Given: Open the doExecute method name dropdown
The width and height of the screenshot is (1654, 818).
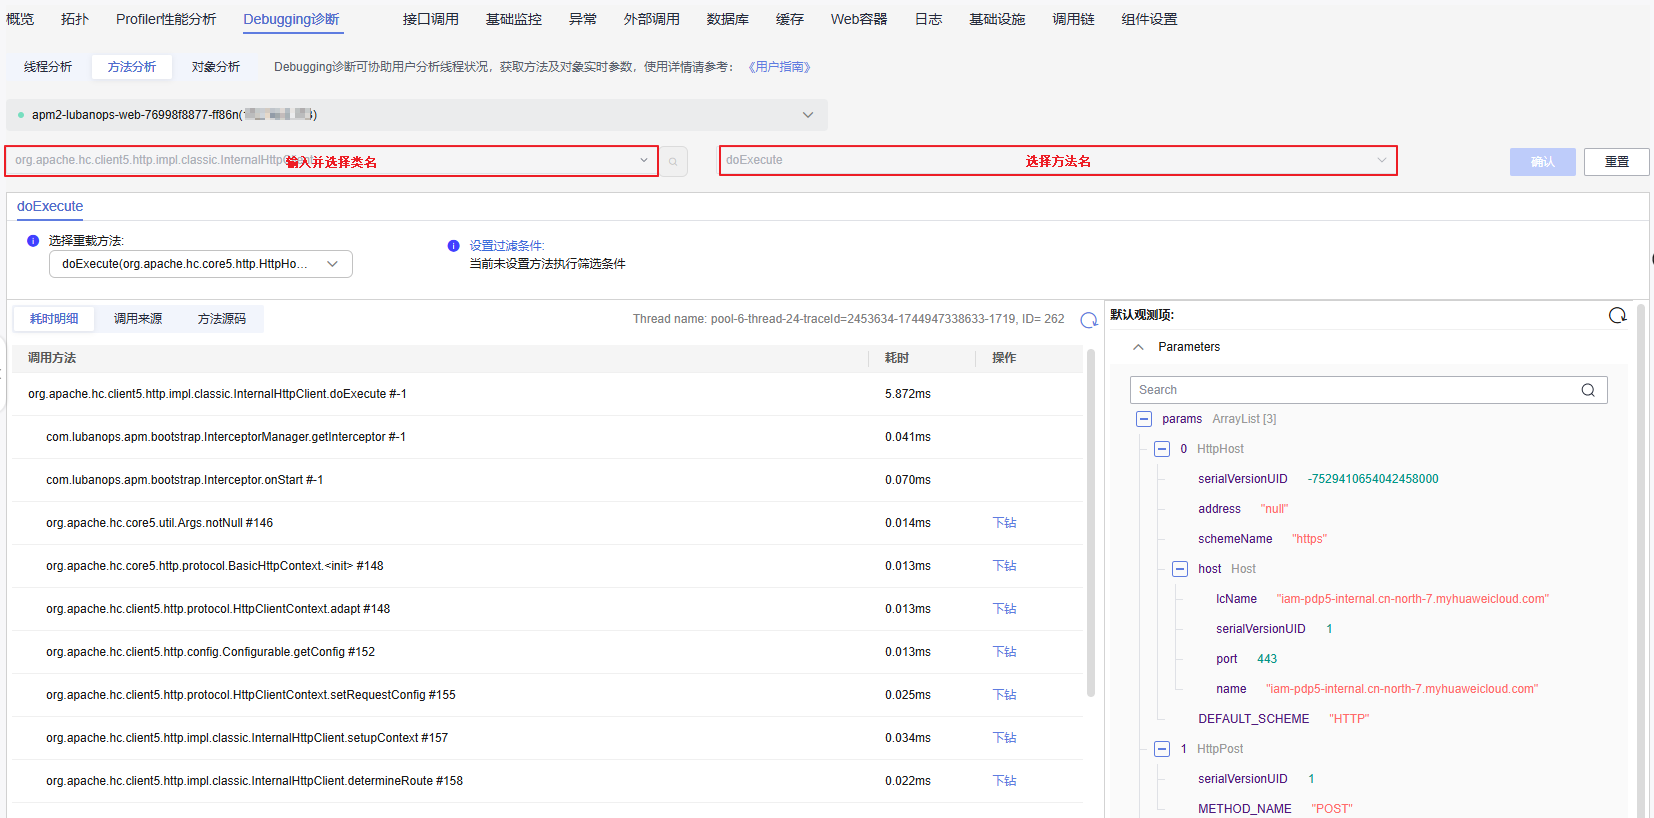Looking at the screenshot, I should pos(1058,161).
